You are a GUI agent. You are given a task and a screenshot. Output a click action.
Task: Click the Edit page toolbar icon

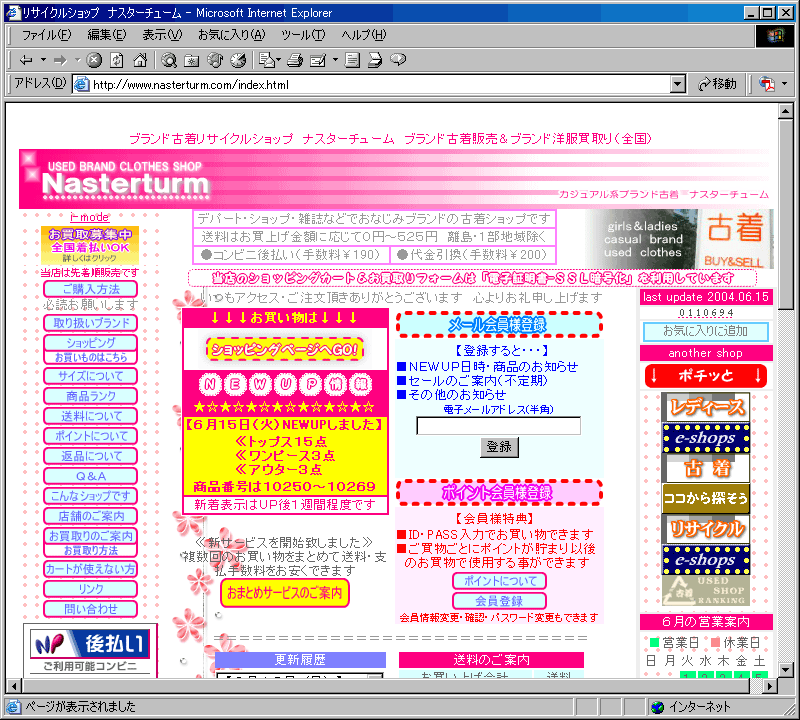[318, 60]
